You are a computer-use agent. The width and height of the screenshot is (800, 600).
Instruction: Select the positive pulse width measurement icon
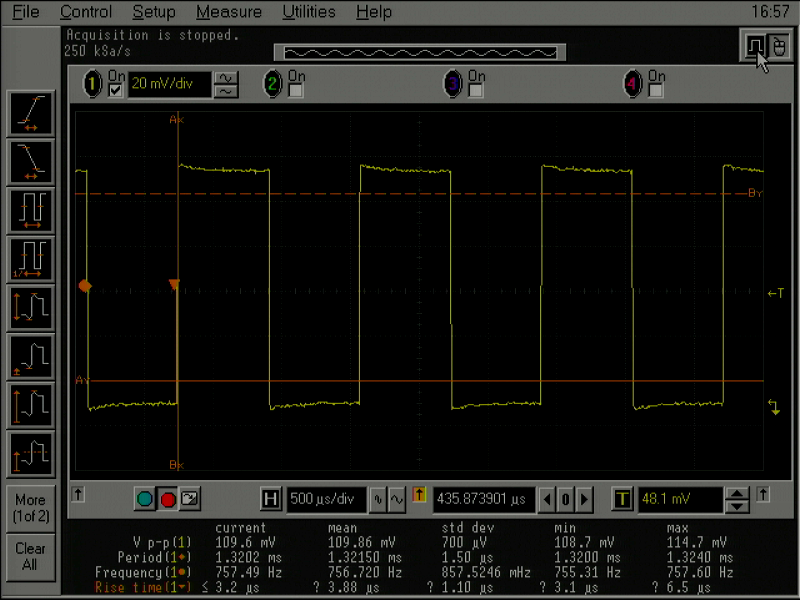pyautogui.click(x=30, y=212)
